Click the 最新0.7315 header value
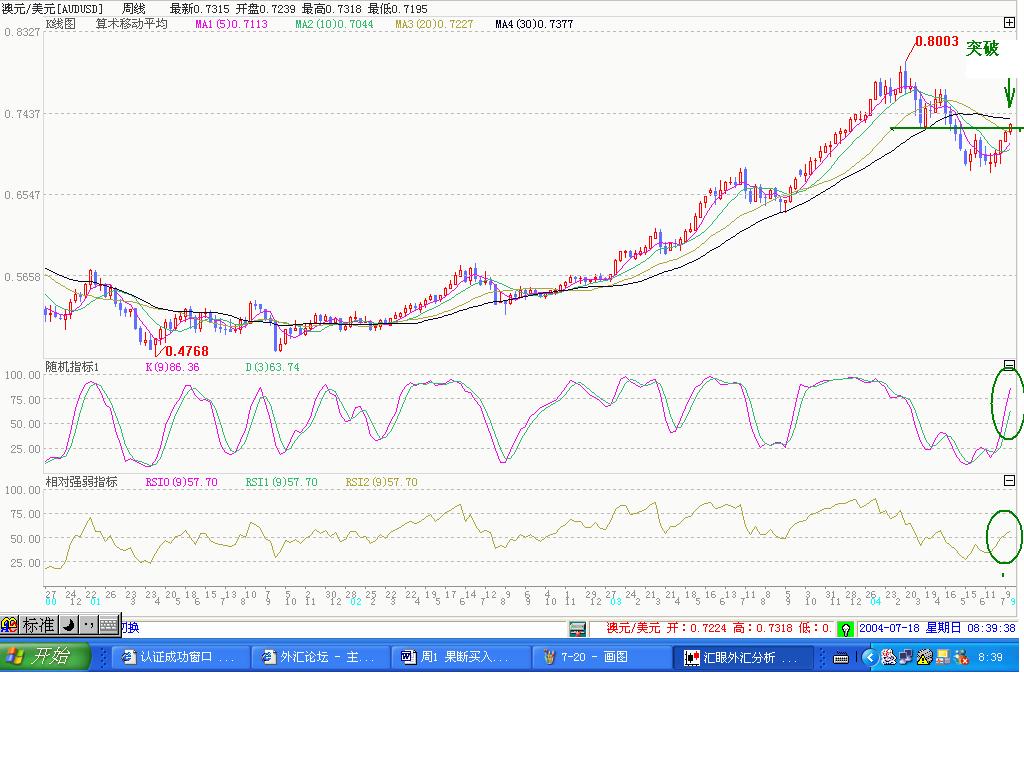 200,8
